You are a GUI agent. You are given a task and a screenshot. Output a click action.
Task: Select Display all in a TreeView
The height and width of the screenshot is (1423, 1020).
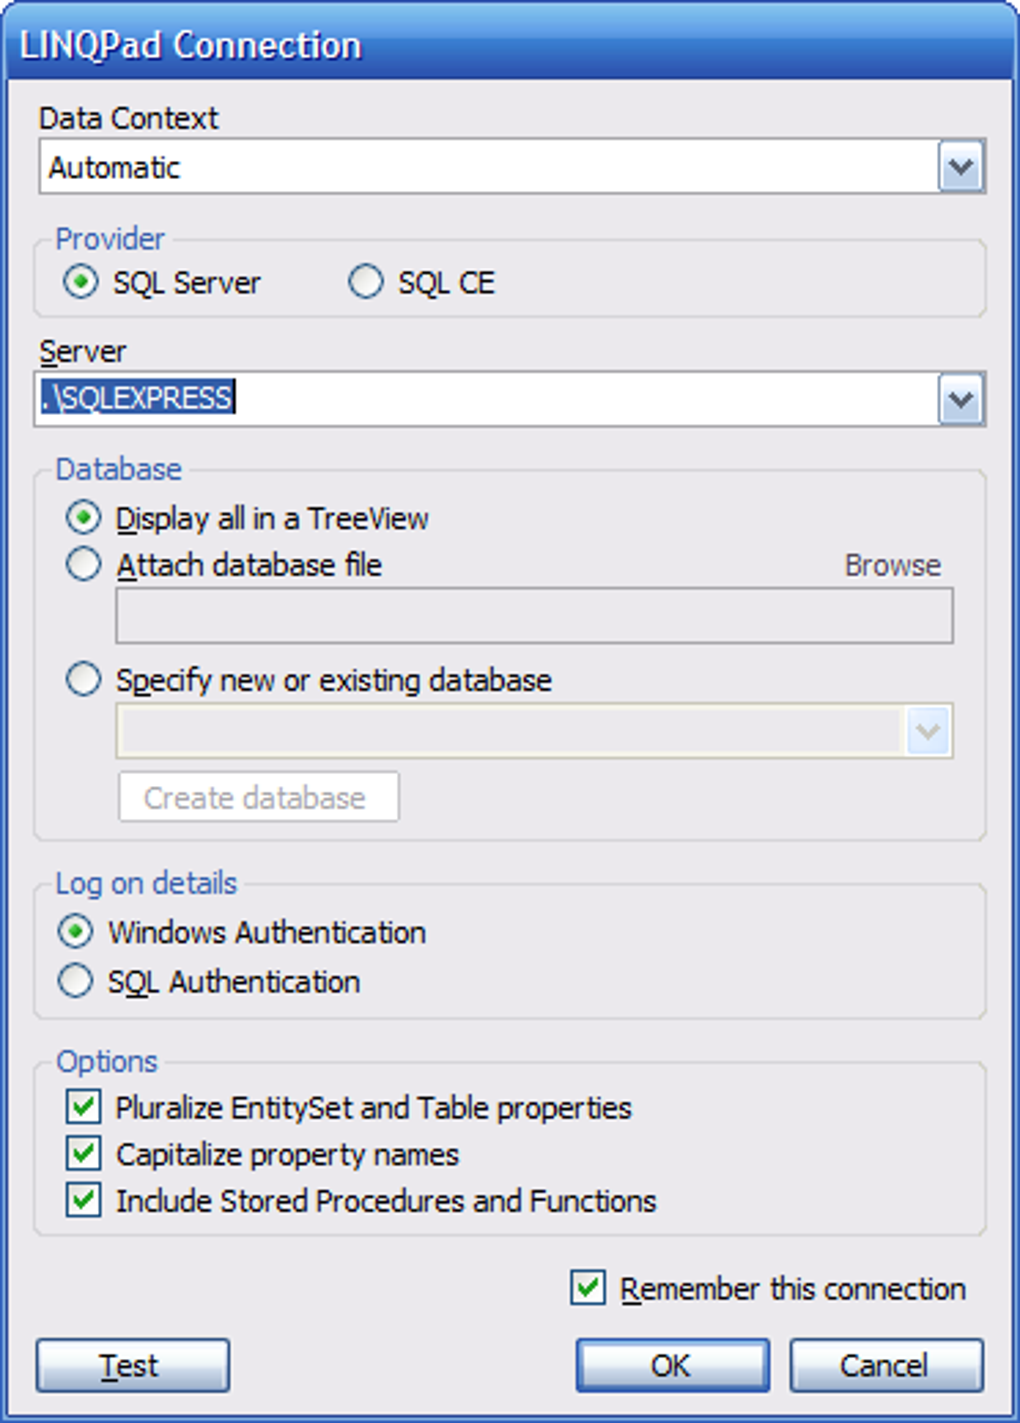(x=83, y=518)
